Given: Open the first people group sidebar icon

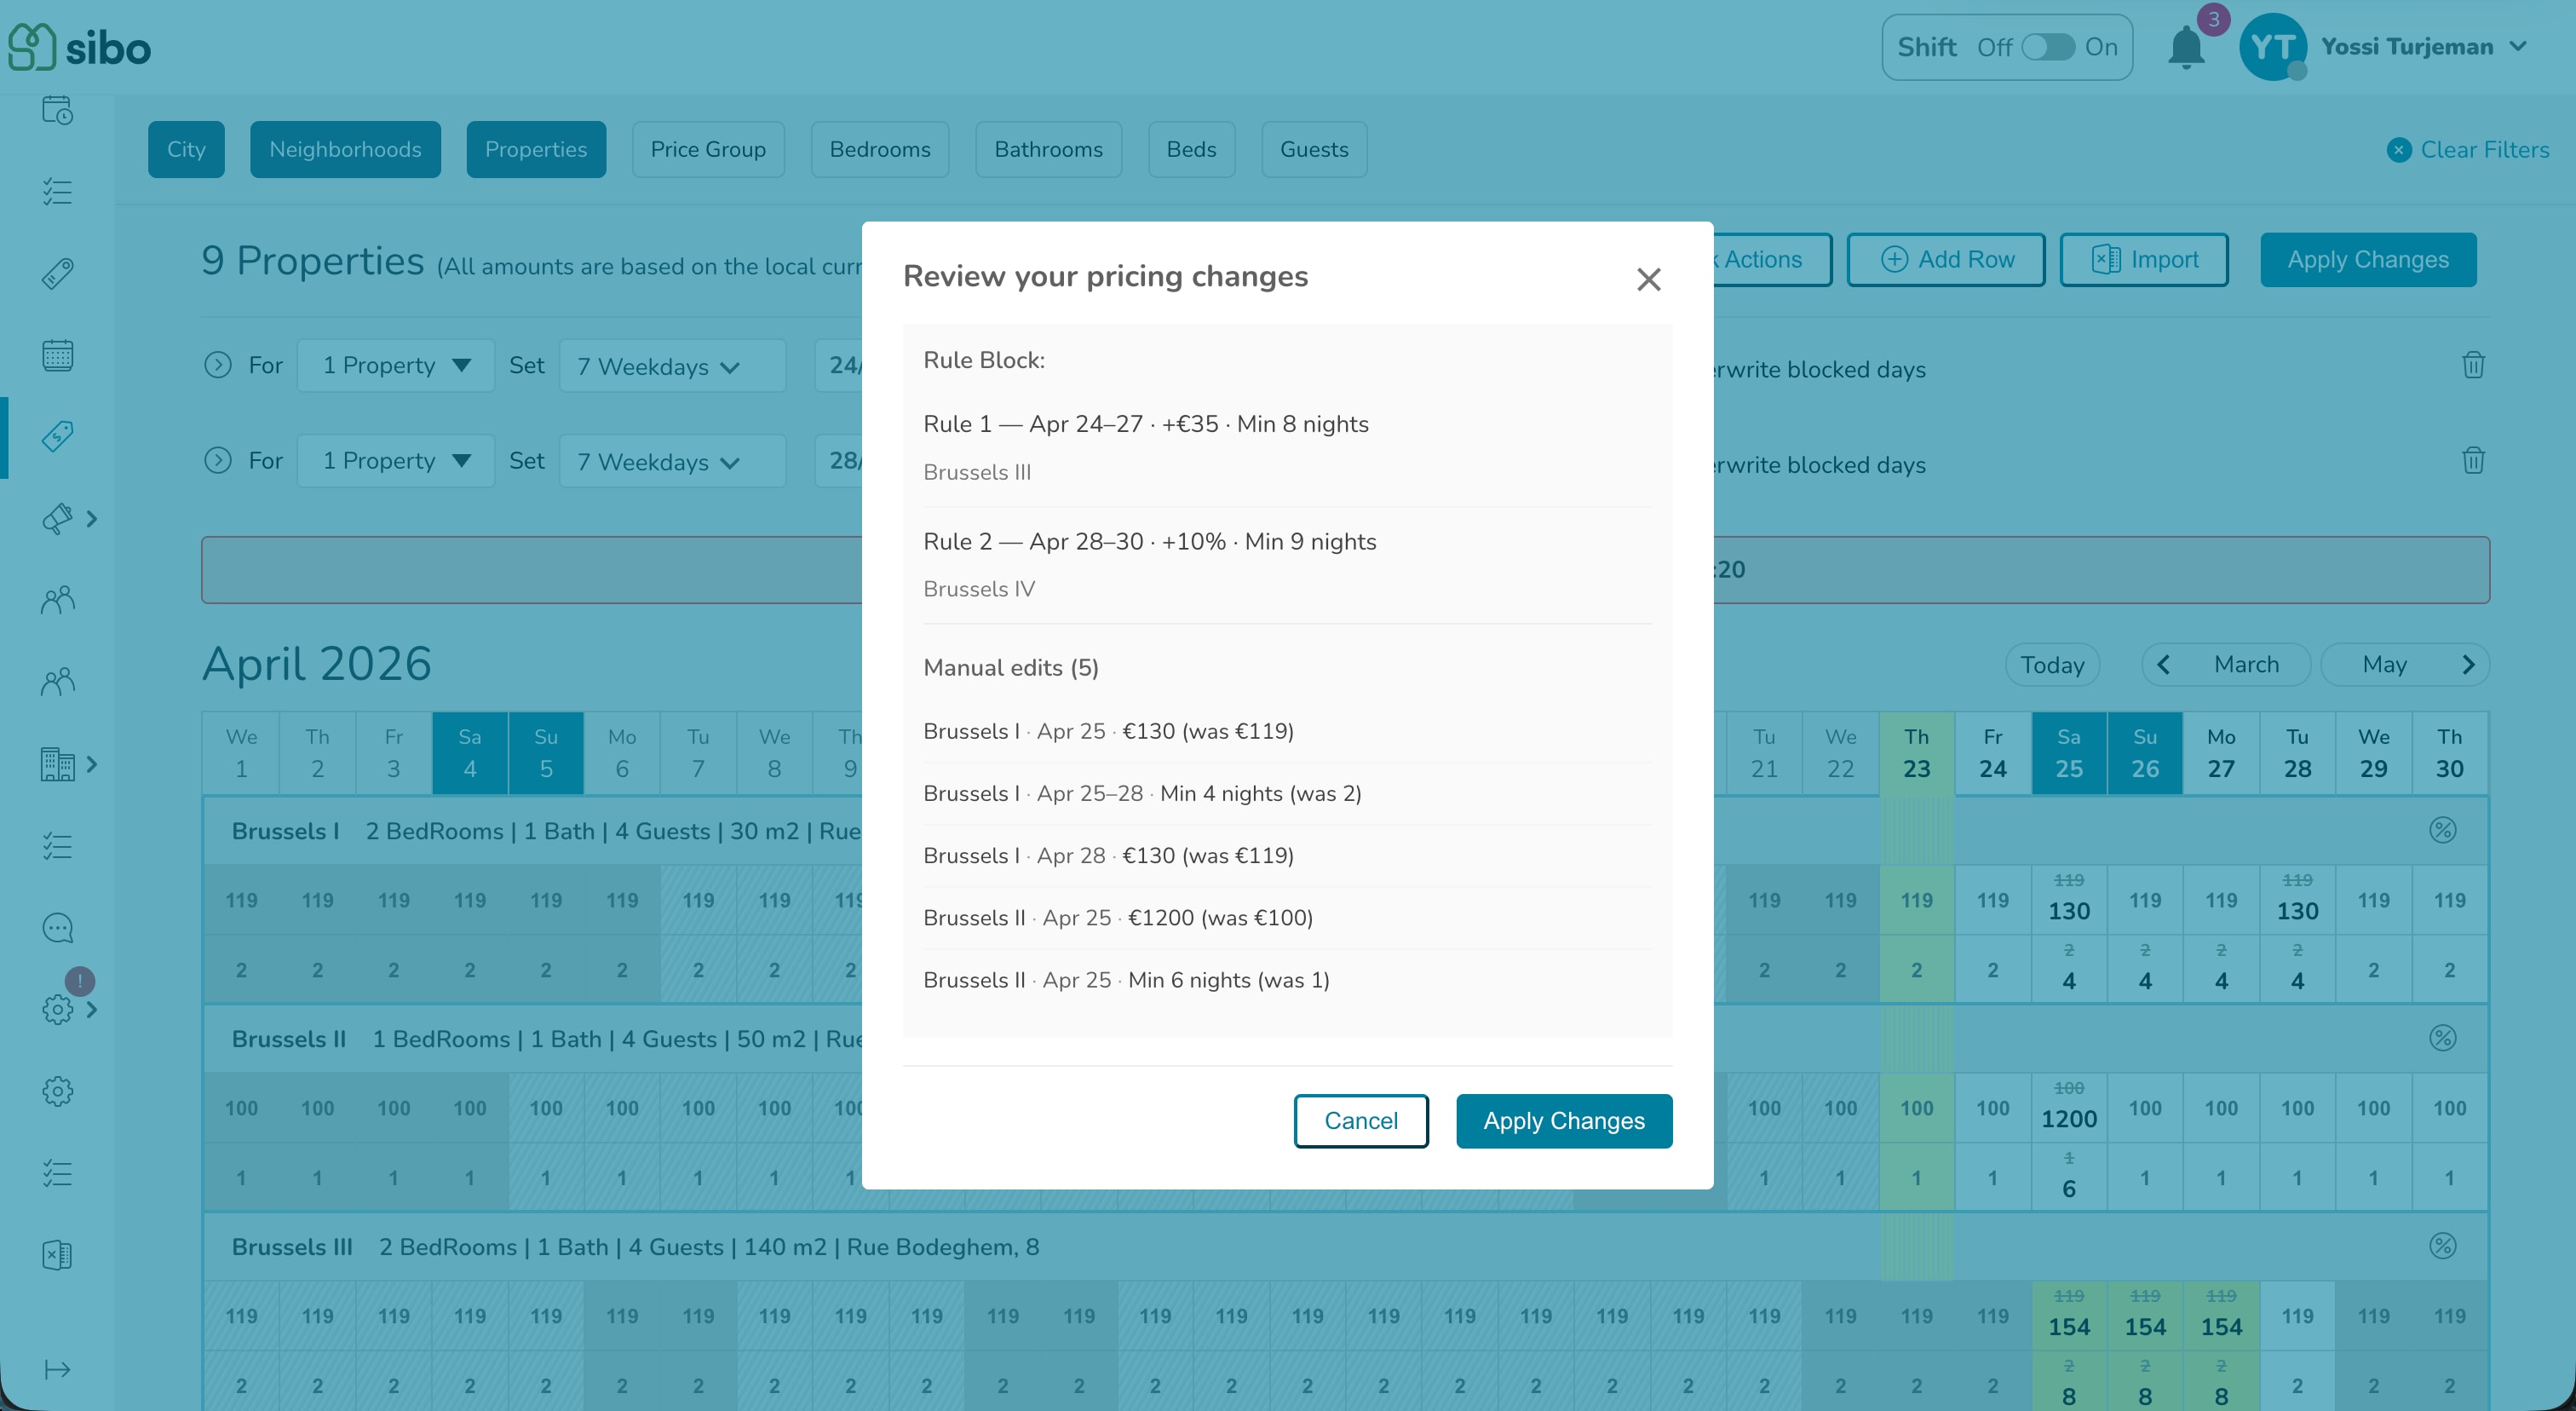Looking at the screenshot, I should point(57,600).
